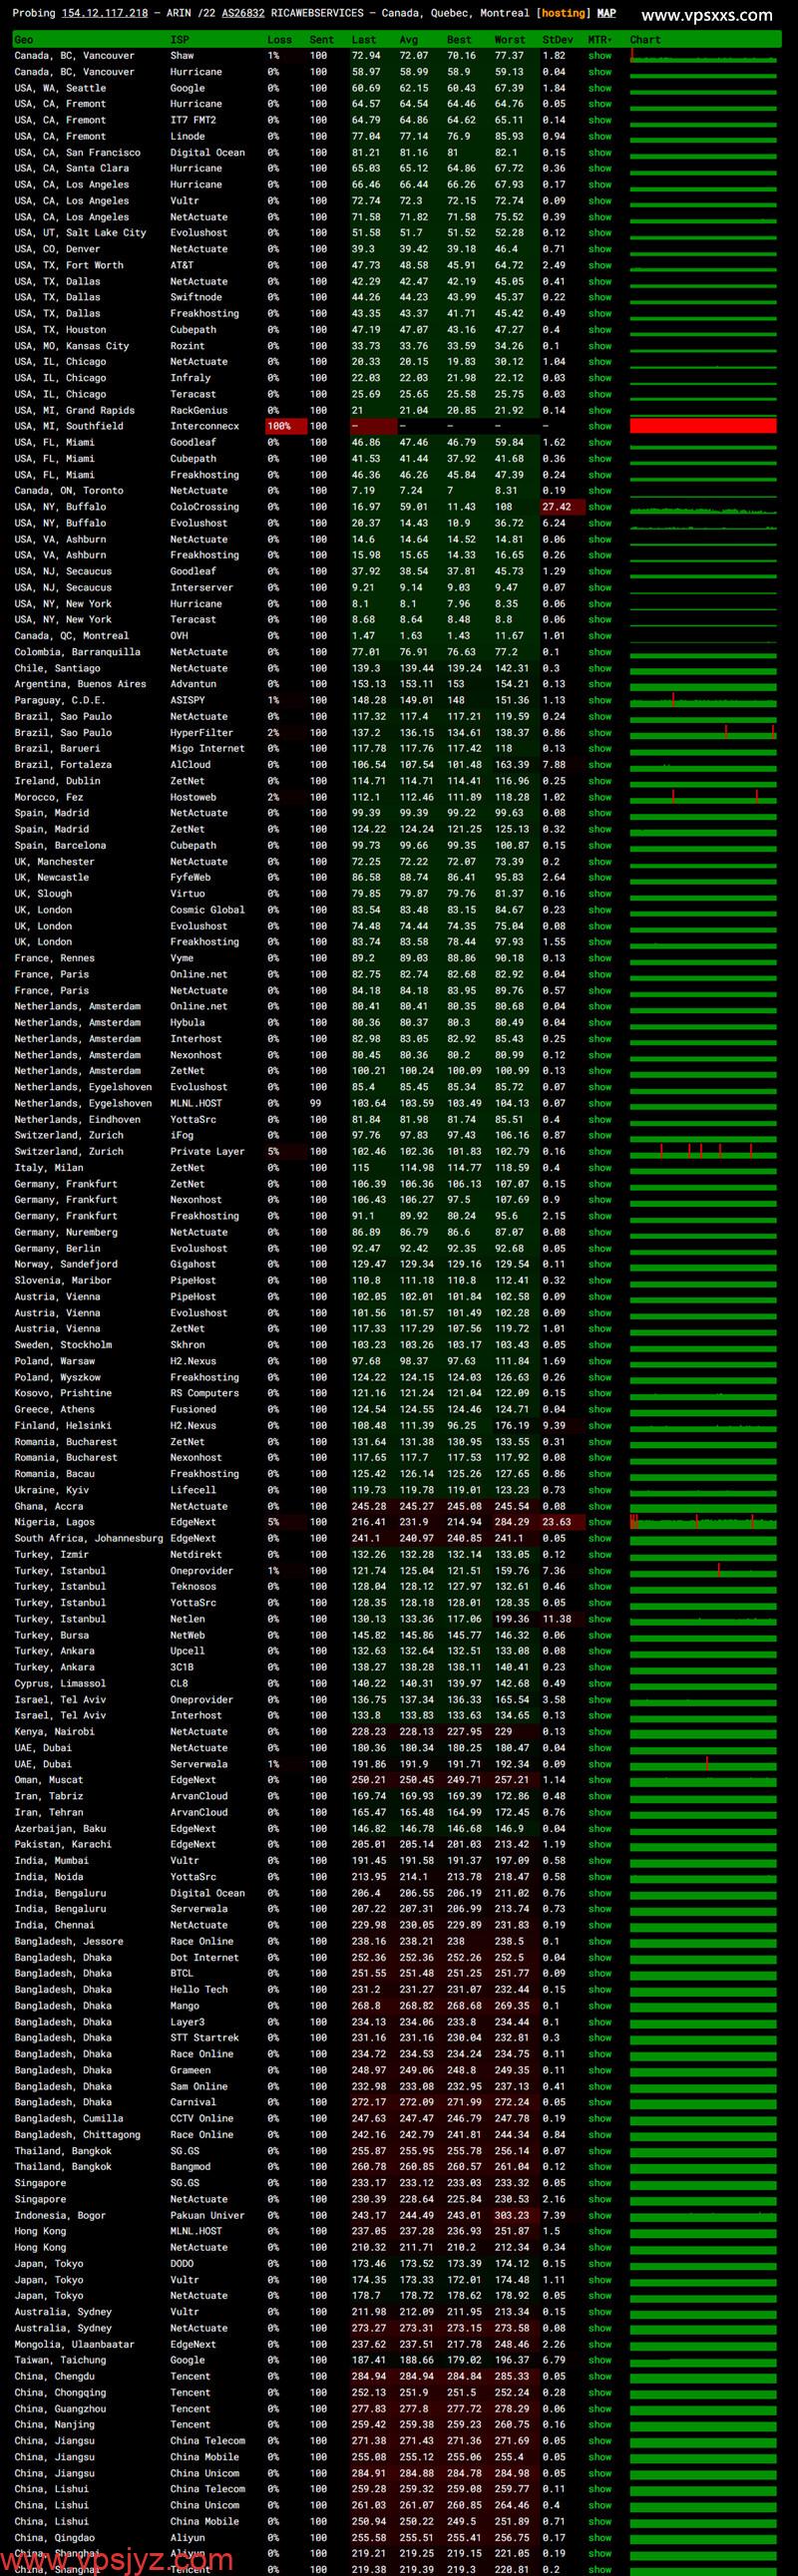Show MTR for Mongolia, Ulaanbaatar row

coord(600,2344)
